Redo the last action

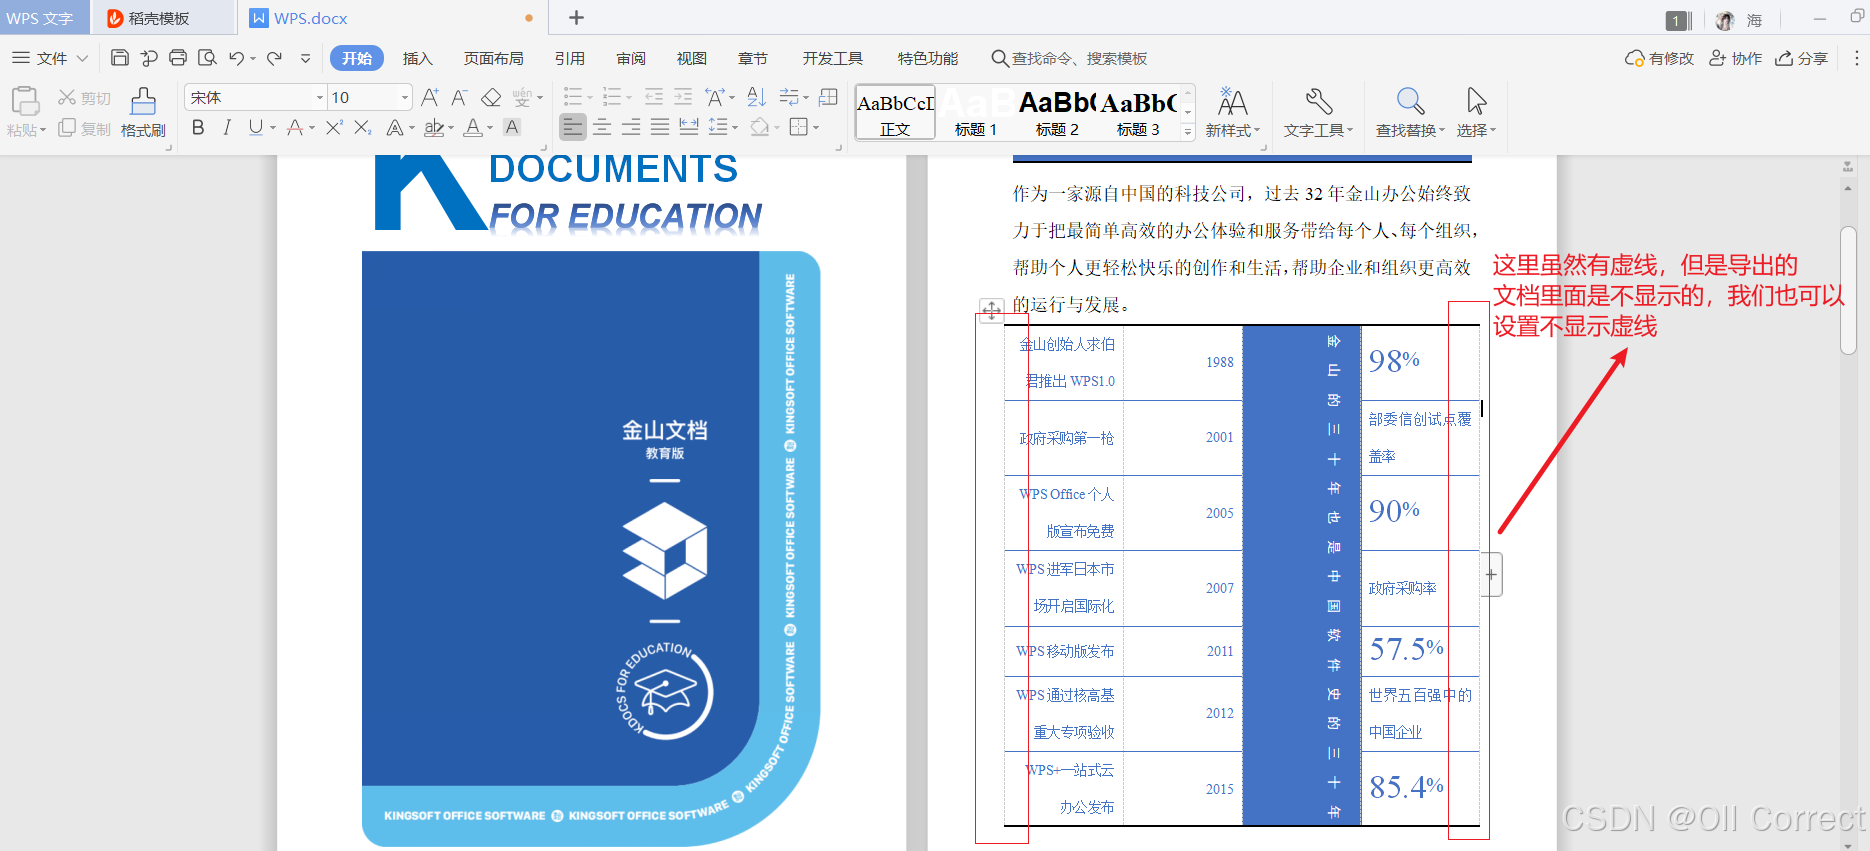pos(274,58)
